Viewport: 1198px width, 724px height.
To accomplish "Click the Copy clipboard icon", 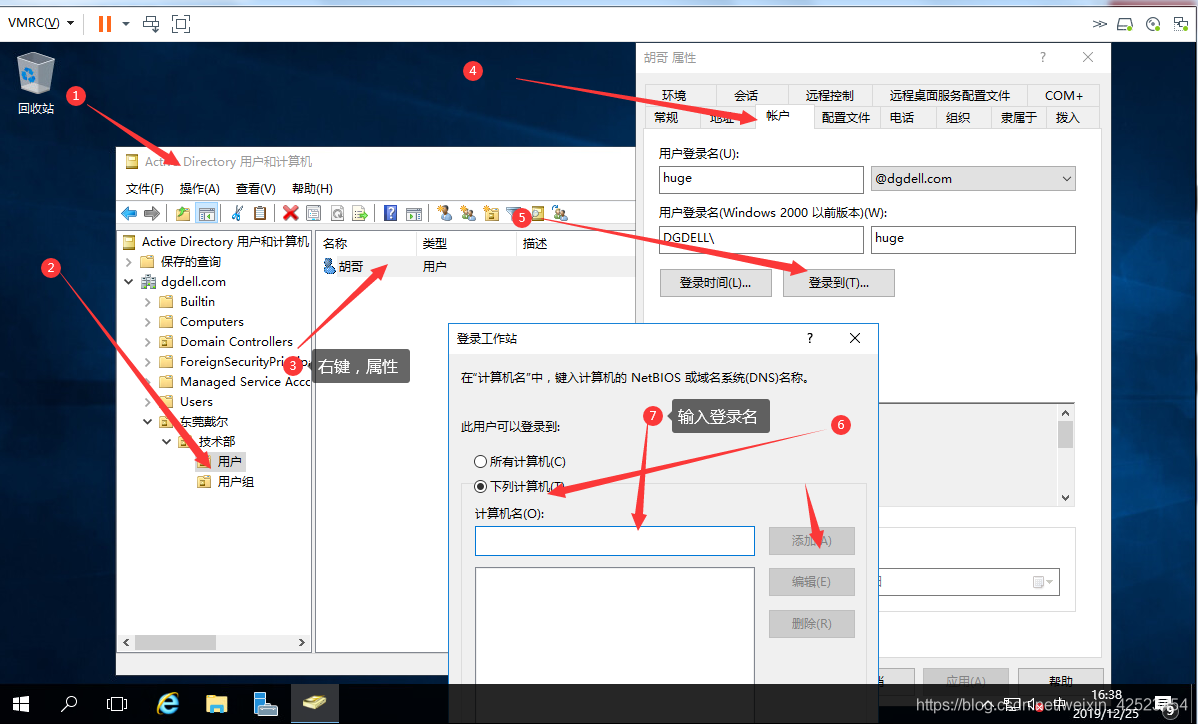I will 260,213.
